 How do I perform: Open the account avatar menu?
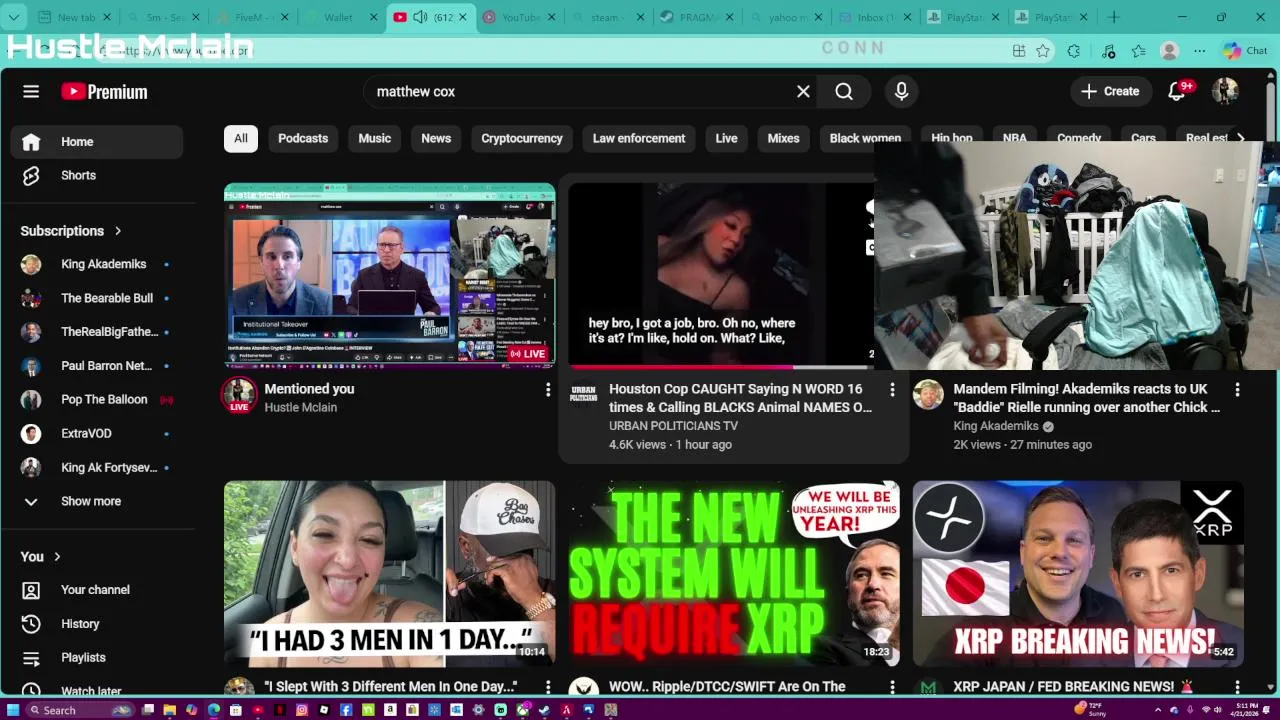pyautogui.click(x=1225, y=91)
